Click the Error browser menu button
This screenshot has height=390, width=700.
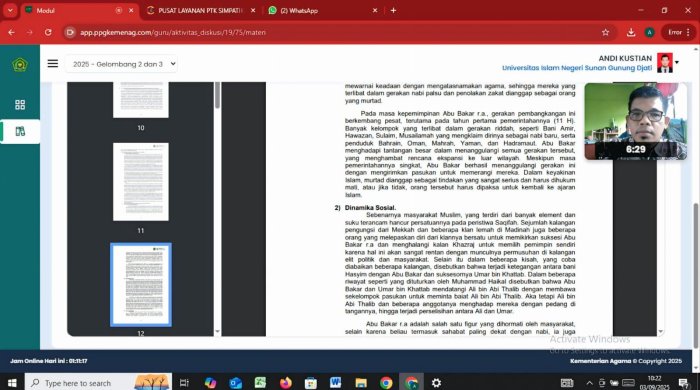pyautogui.click(x=679, y=32)
